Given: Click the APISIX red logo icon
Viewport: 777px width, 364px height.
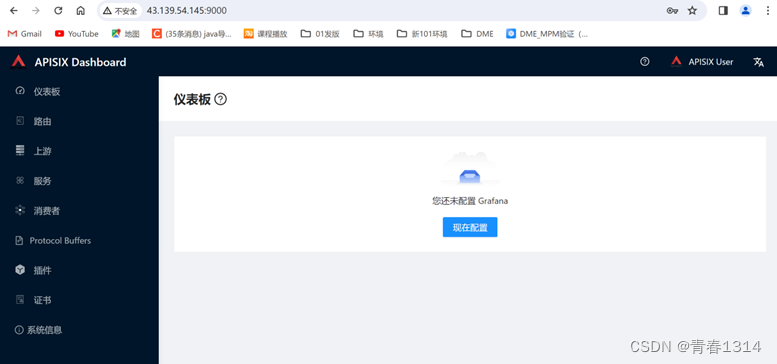Looking at the screenshot, I should pyautogui.click(x=19, y=62).
